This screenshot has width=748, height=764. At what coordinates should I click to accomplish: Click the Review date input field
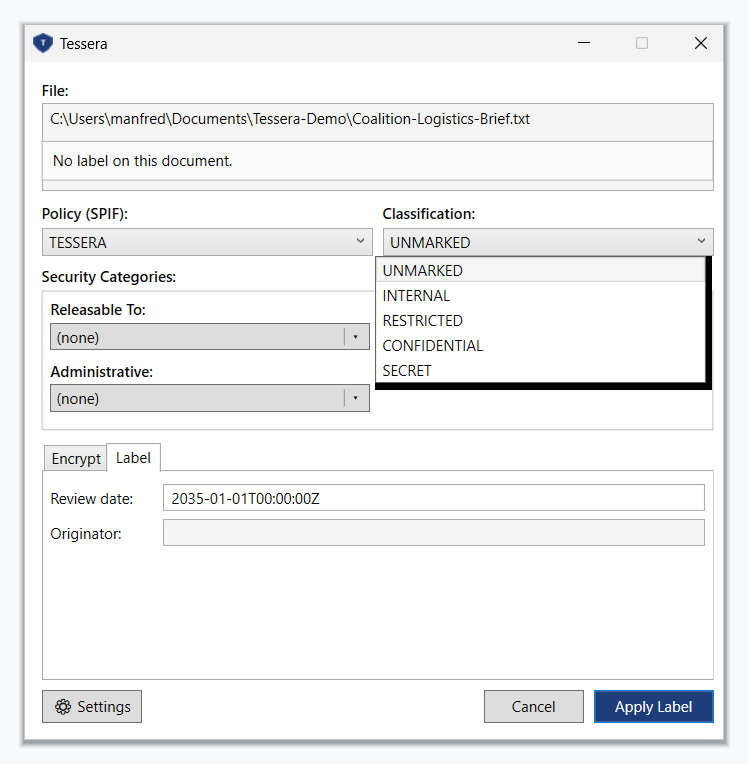[x=434, y=498]
